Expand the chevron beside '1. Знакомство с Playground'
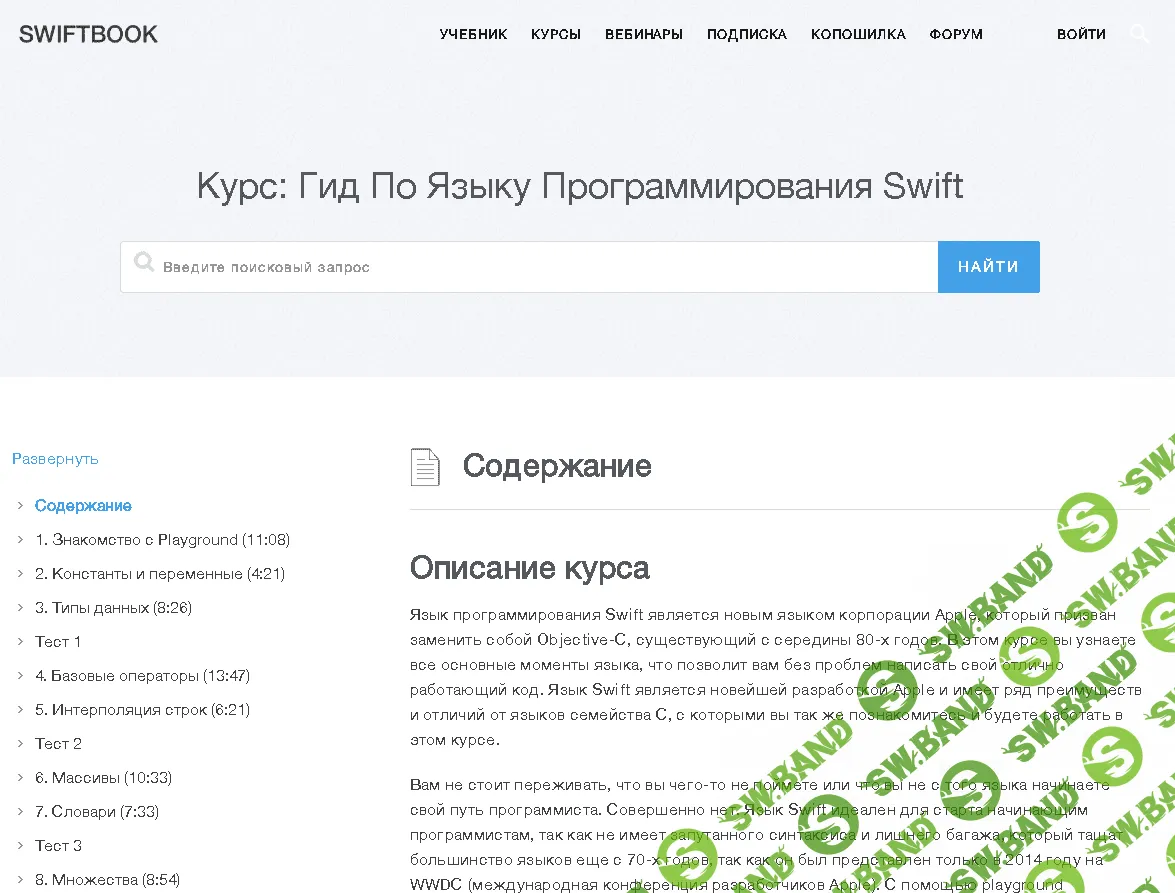1175x893 pixels. click(x=19, y=539)
